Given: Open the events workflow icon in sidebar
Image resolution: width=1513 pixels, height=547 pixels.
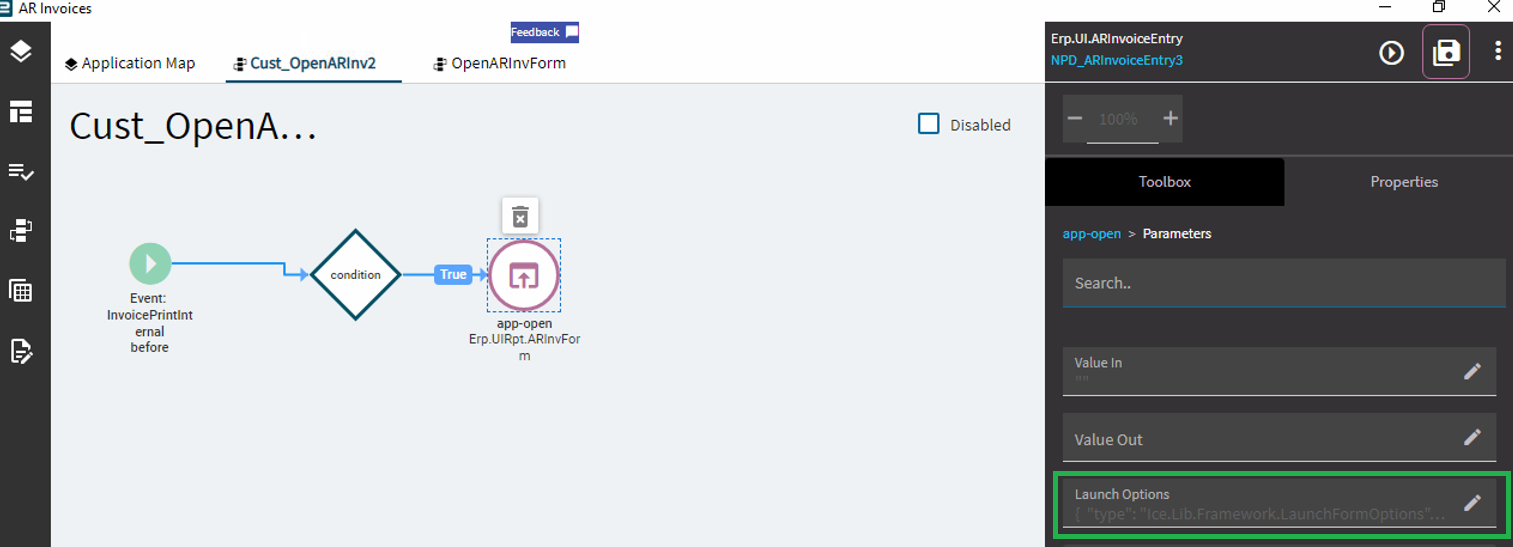Looking at the screenshot, I should click(x=21, y=231).
